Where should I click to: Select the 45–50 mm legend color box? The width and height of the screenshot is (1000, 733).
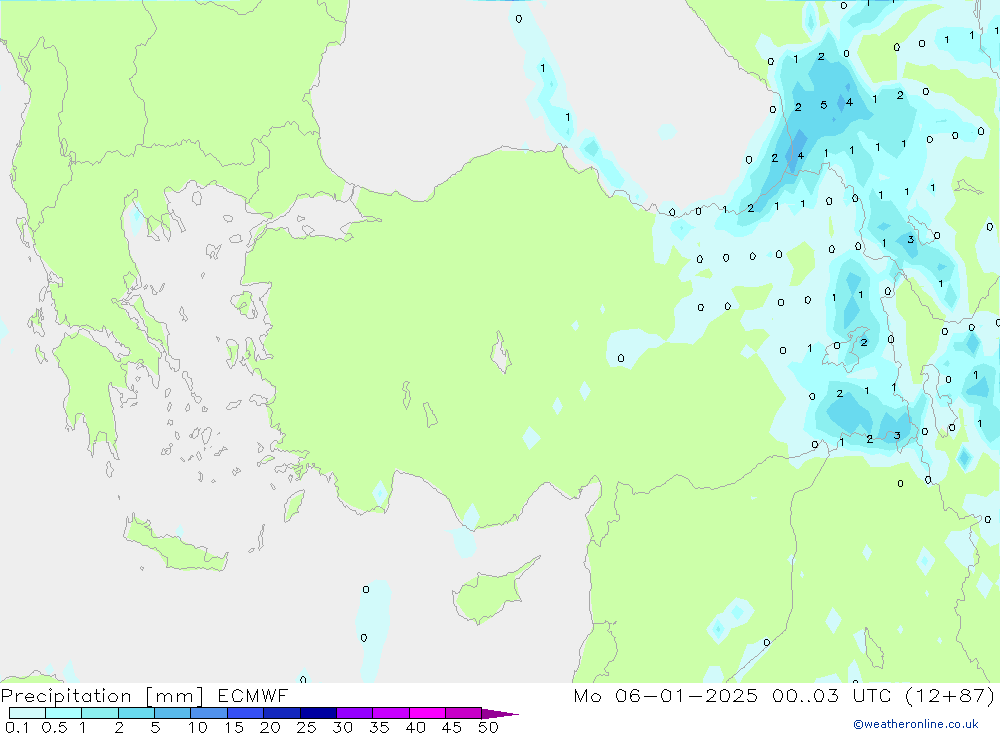pos(463,713)
